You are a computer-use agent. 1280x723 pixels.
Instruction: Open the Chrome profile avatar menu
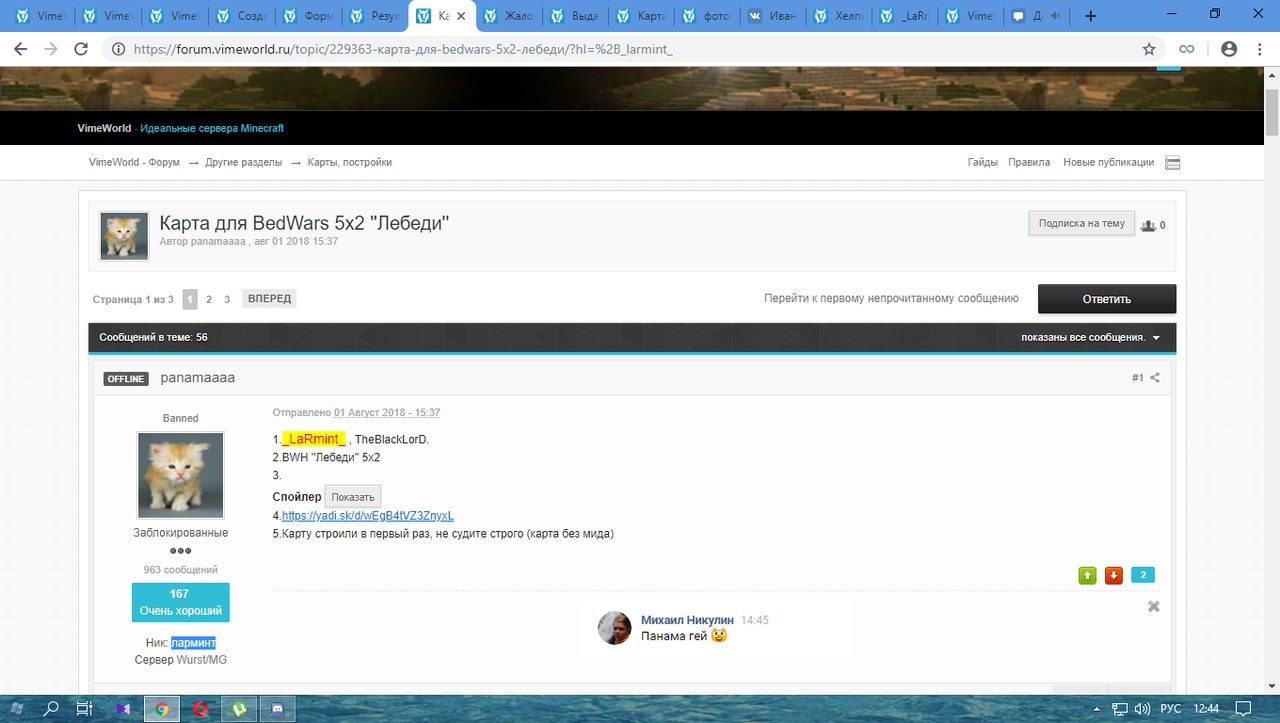click(x=1229, y=49)
